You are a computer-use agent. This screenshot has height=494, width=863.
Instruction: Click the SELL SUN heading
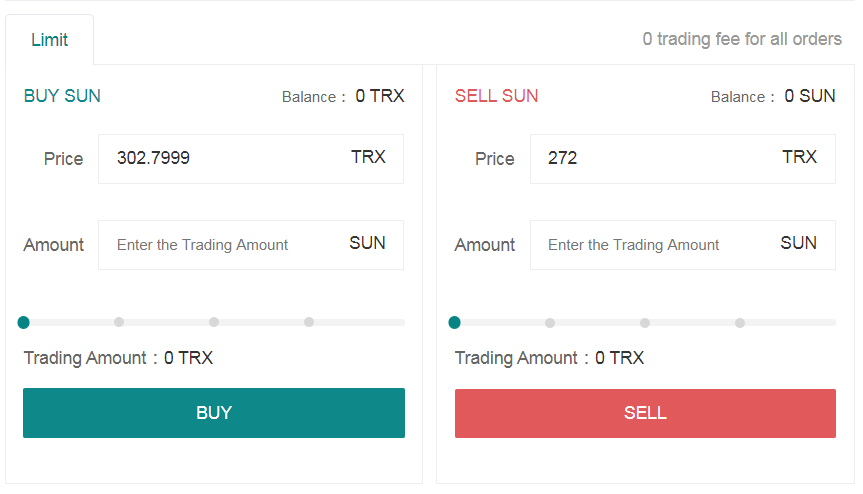[497, 96]
